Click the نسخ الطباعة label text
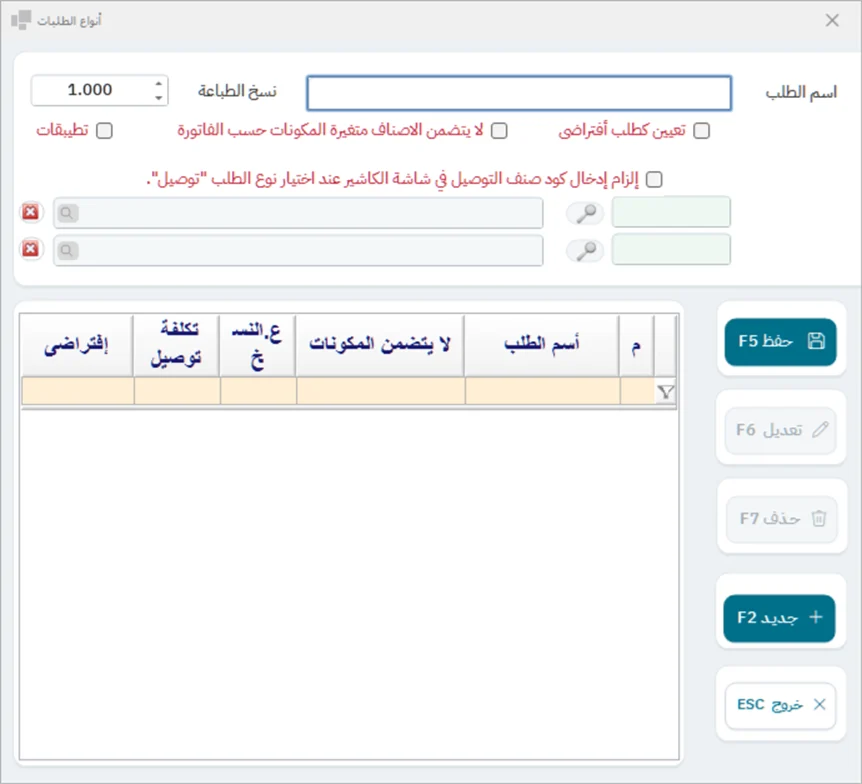 coord(237,91)
